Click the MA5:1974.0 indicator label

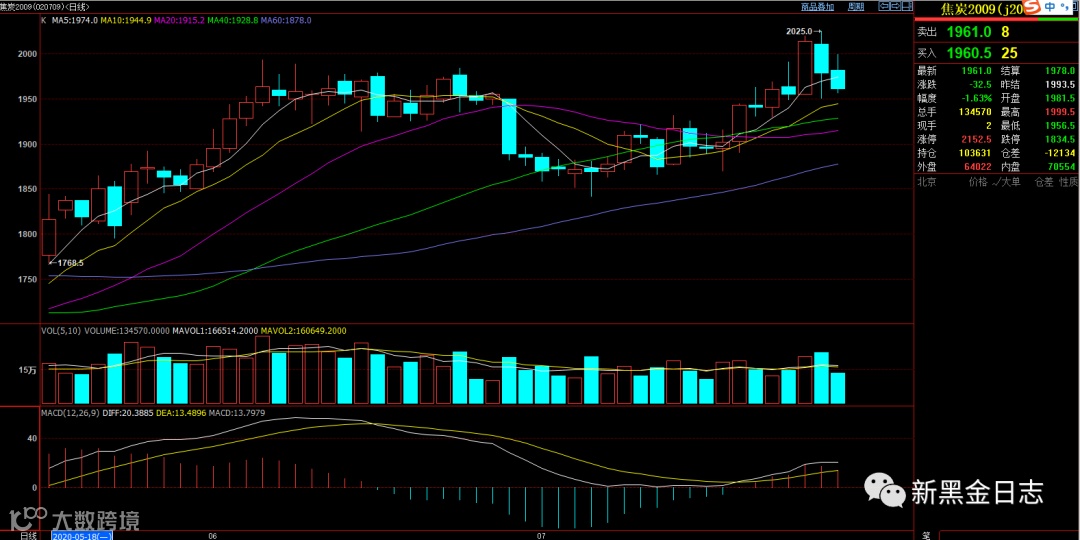73,21
